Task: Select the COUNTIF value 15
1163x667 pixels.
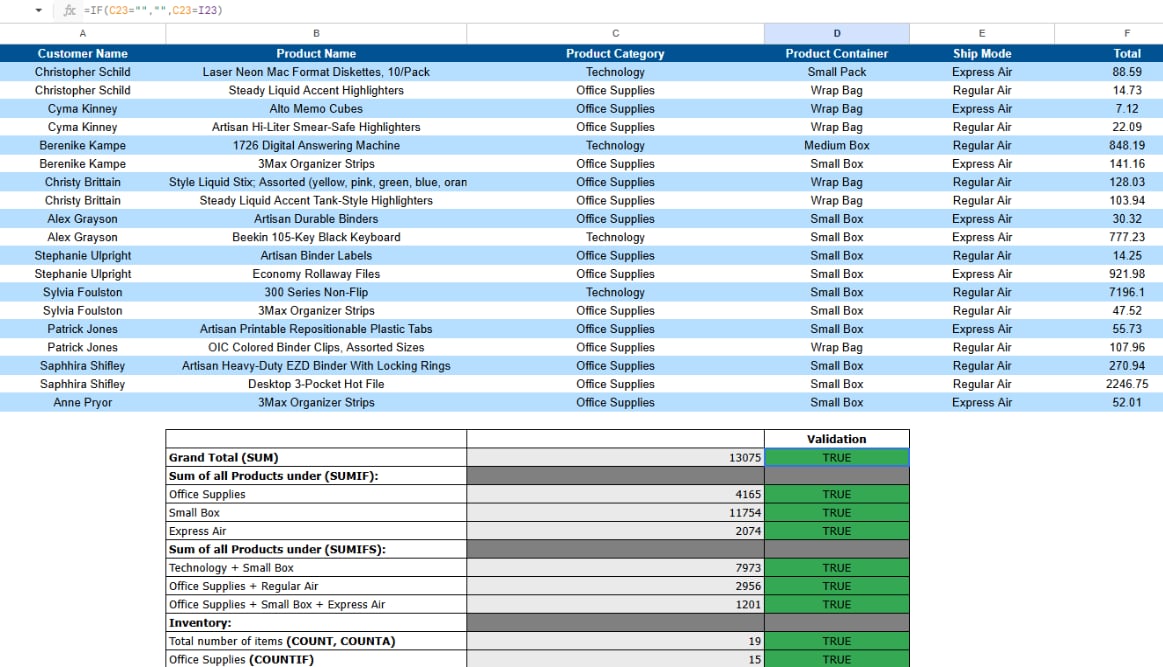Action: [616, 659]
